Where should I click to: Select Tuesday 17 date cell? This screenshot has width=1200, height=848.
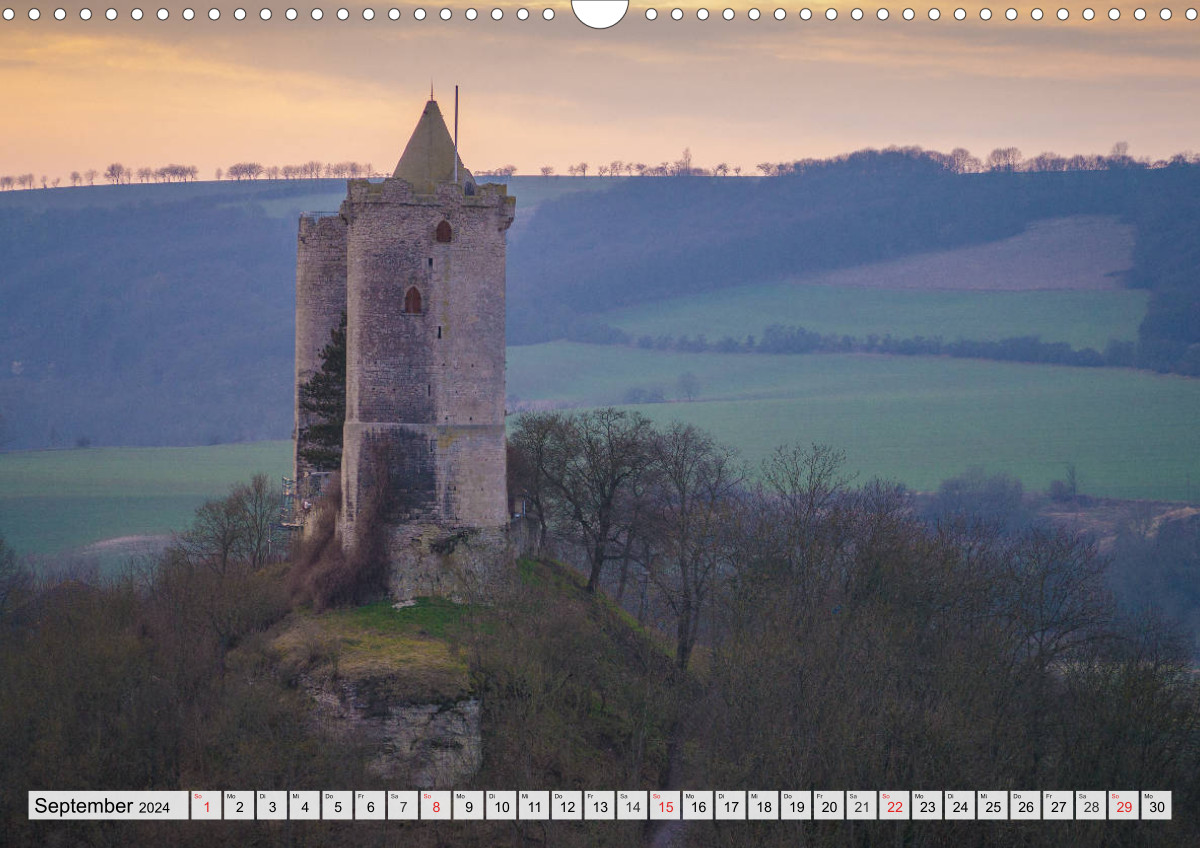pyautogui.click(x=730, y=806)
